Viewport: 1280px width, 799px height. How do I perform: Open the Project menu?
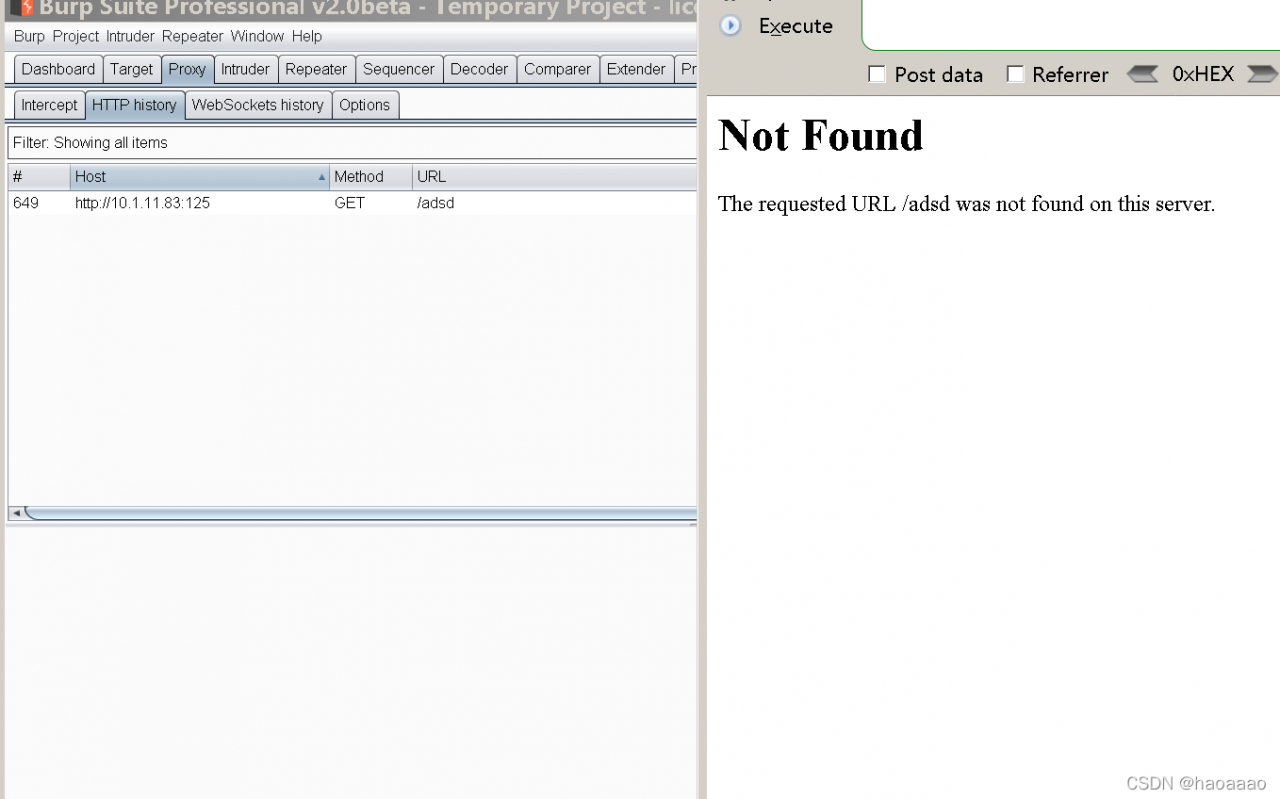point(76,36)
